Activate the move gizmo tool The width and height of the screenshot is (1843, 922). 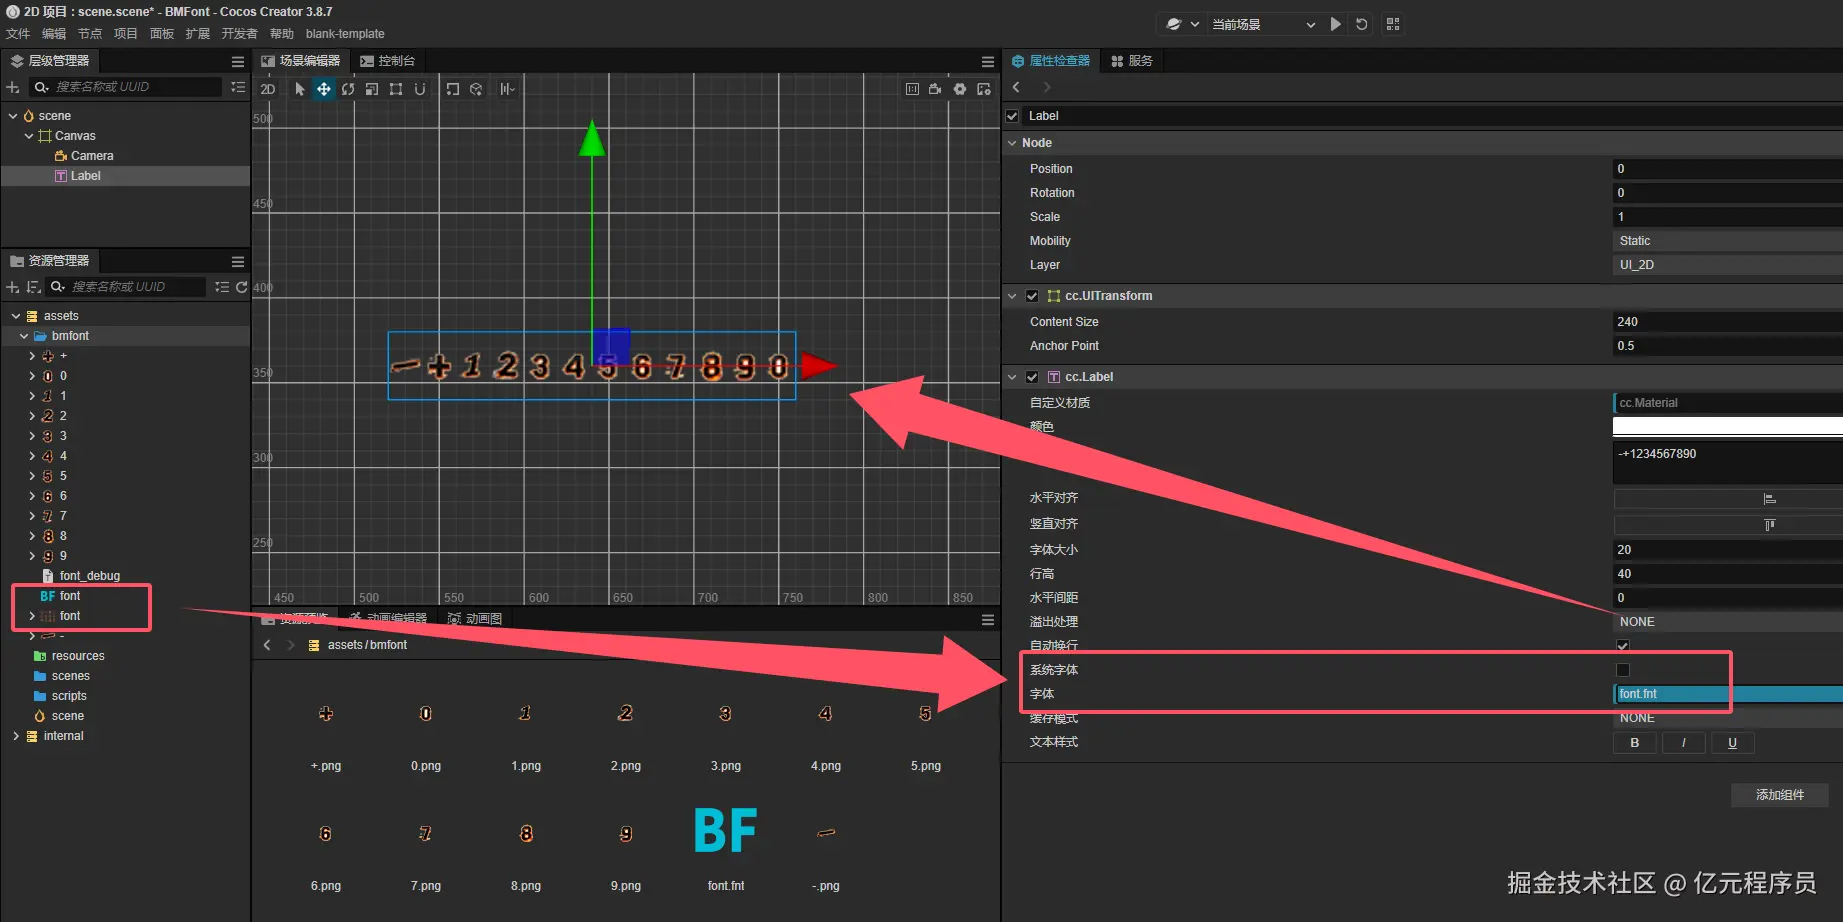[x=324, y=89]
